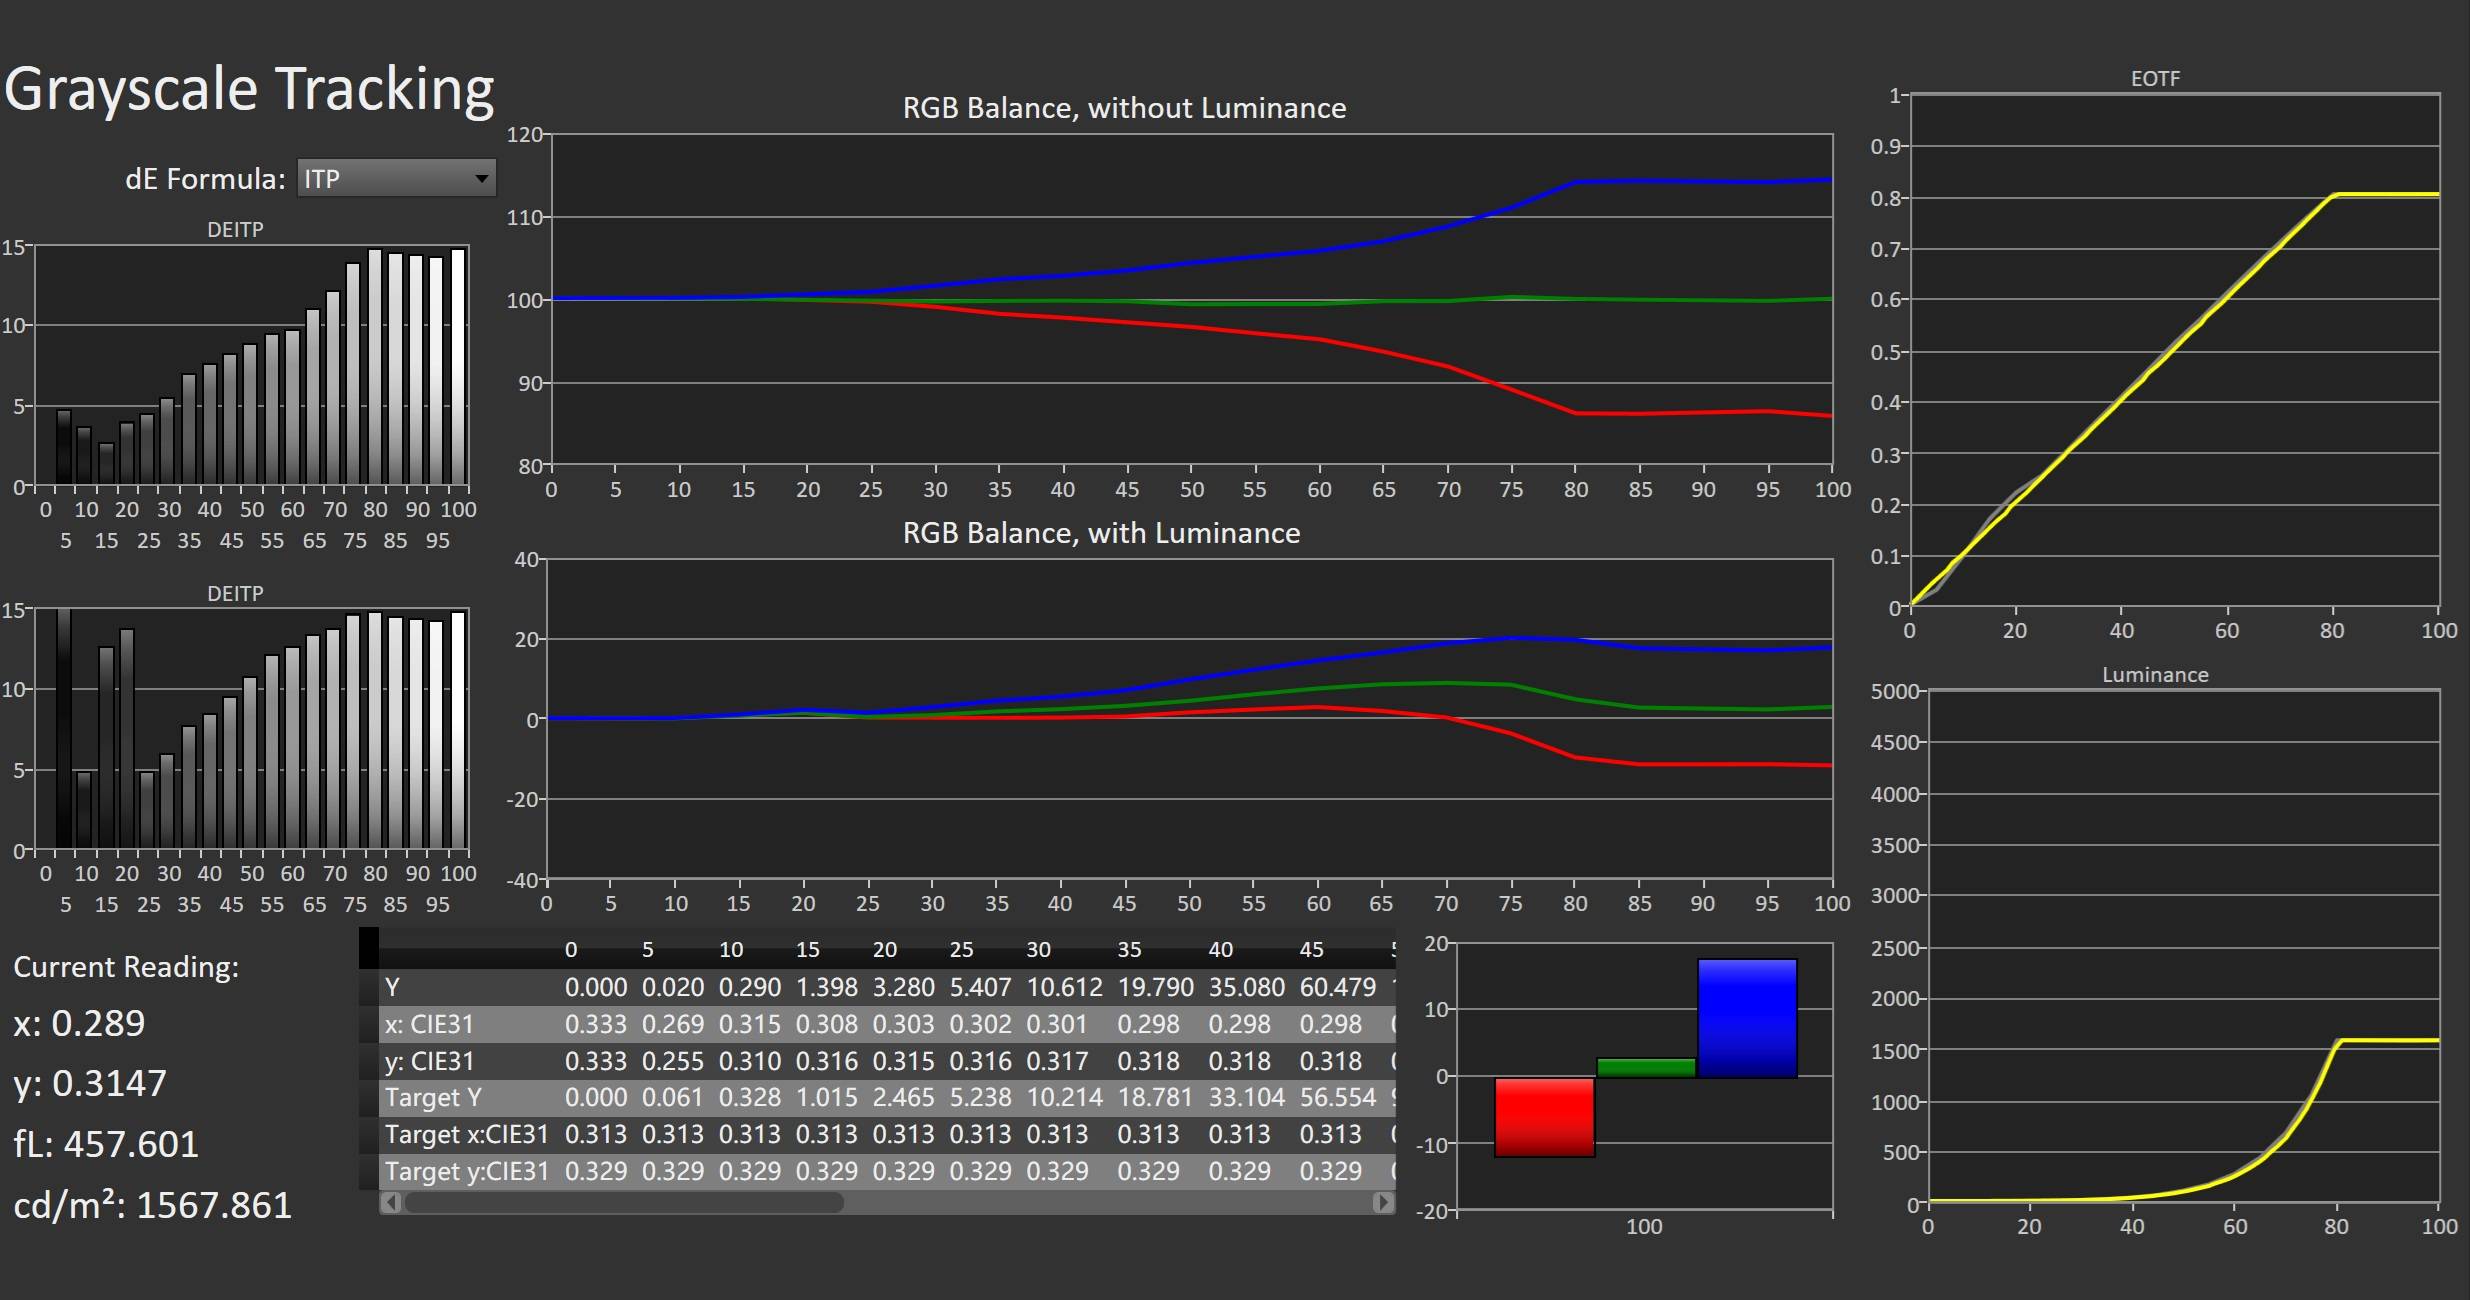Click the dE Formula dropdown arrow

(x=482, y=179)
